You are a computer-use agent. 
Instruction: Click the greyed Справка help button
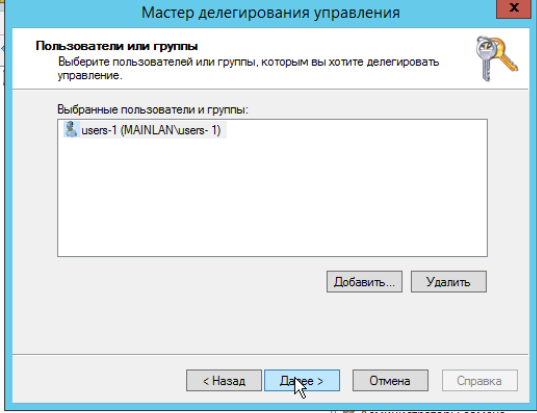(479, 380)
